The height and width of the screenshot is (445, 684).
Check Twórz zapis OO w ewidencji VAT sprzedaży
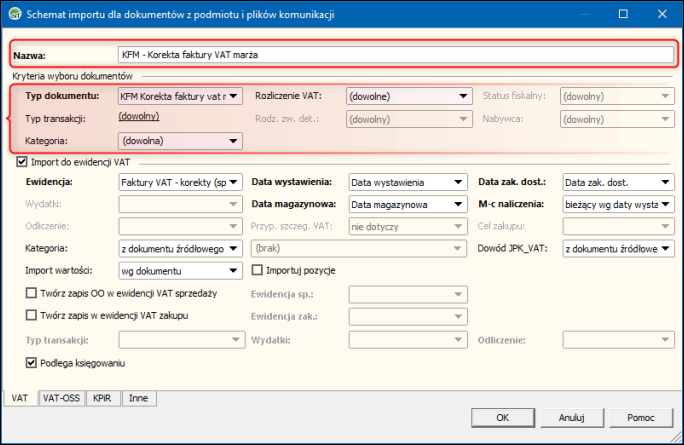31,293
